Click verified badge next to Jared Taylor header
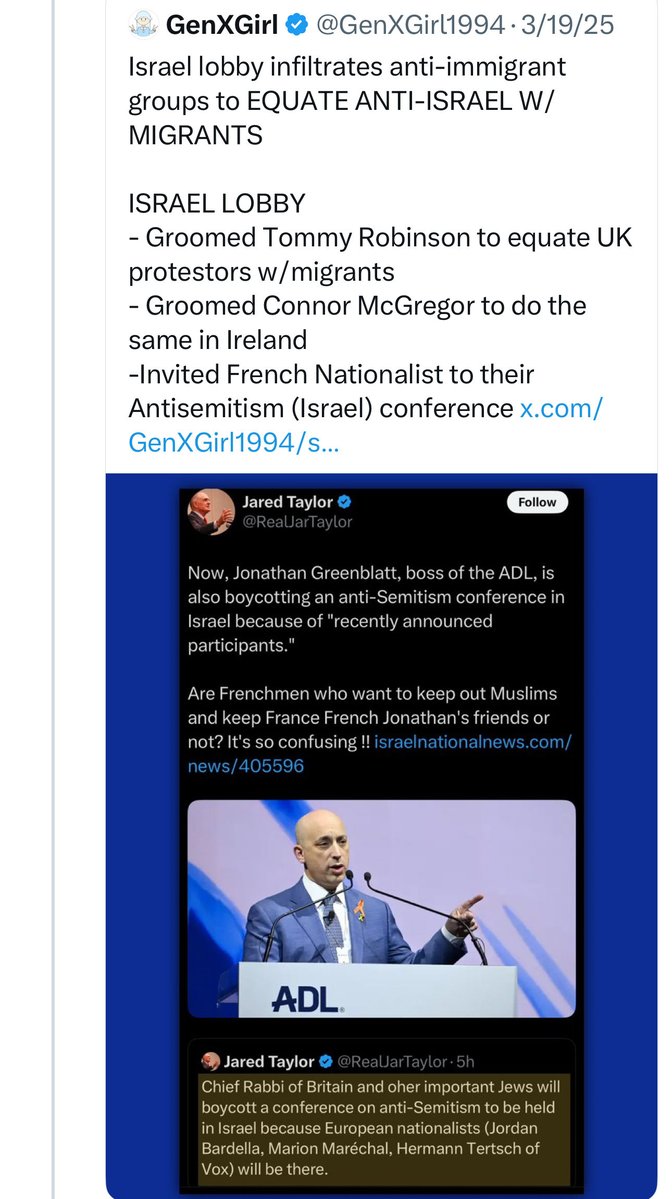The image size is (672, 1199). click(x=344, y=501)
